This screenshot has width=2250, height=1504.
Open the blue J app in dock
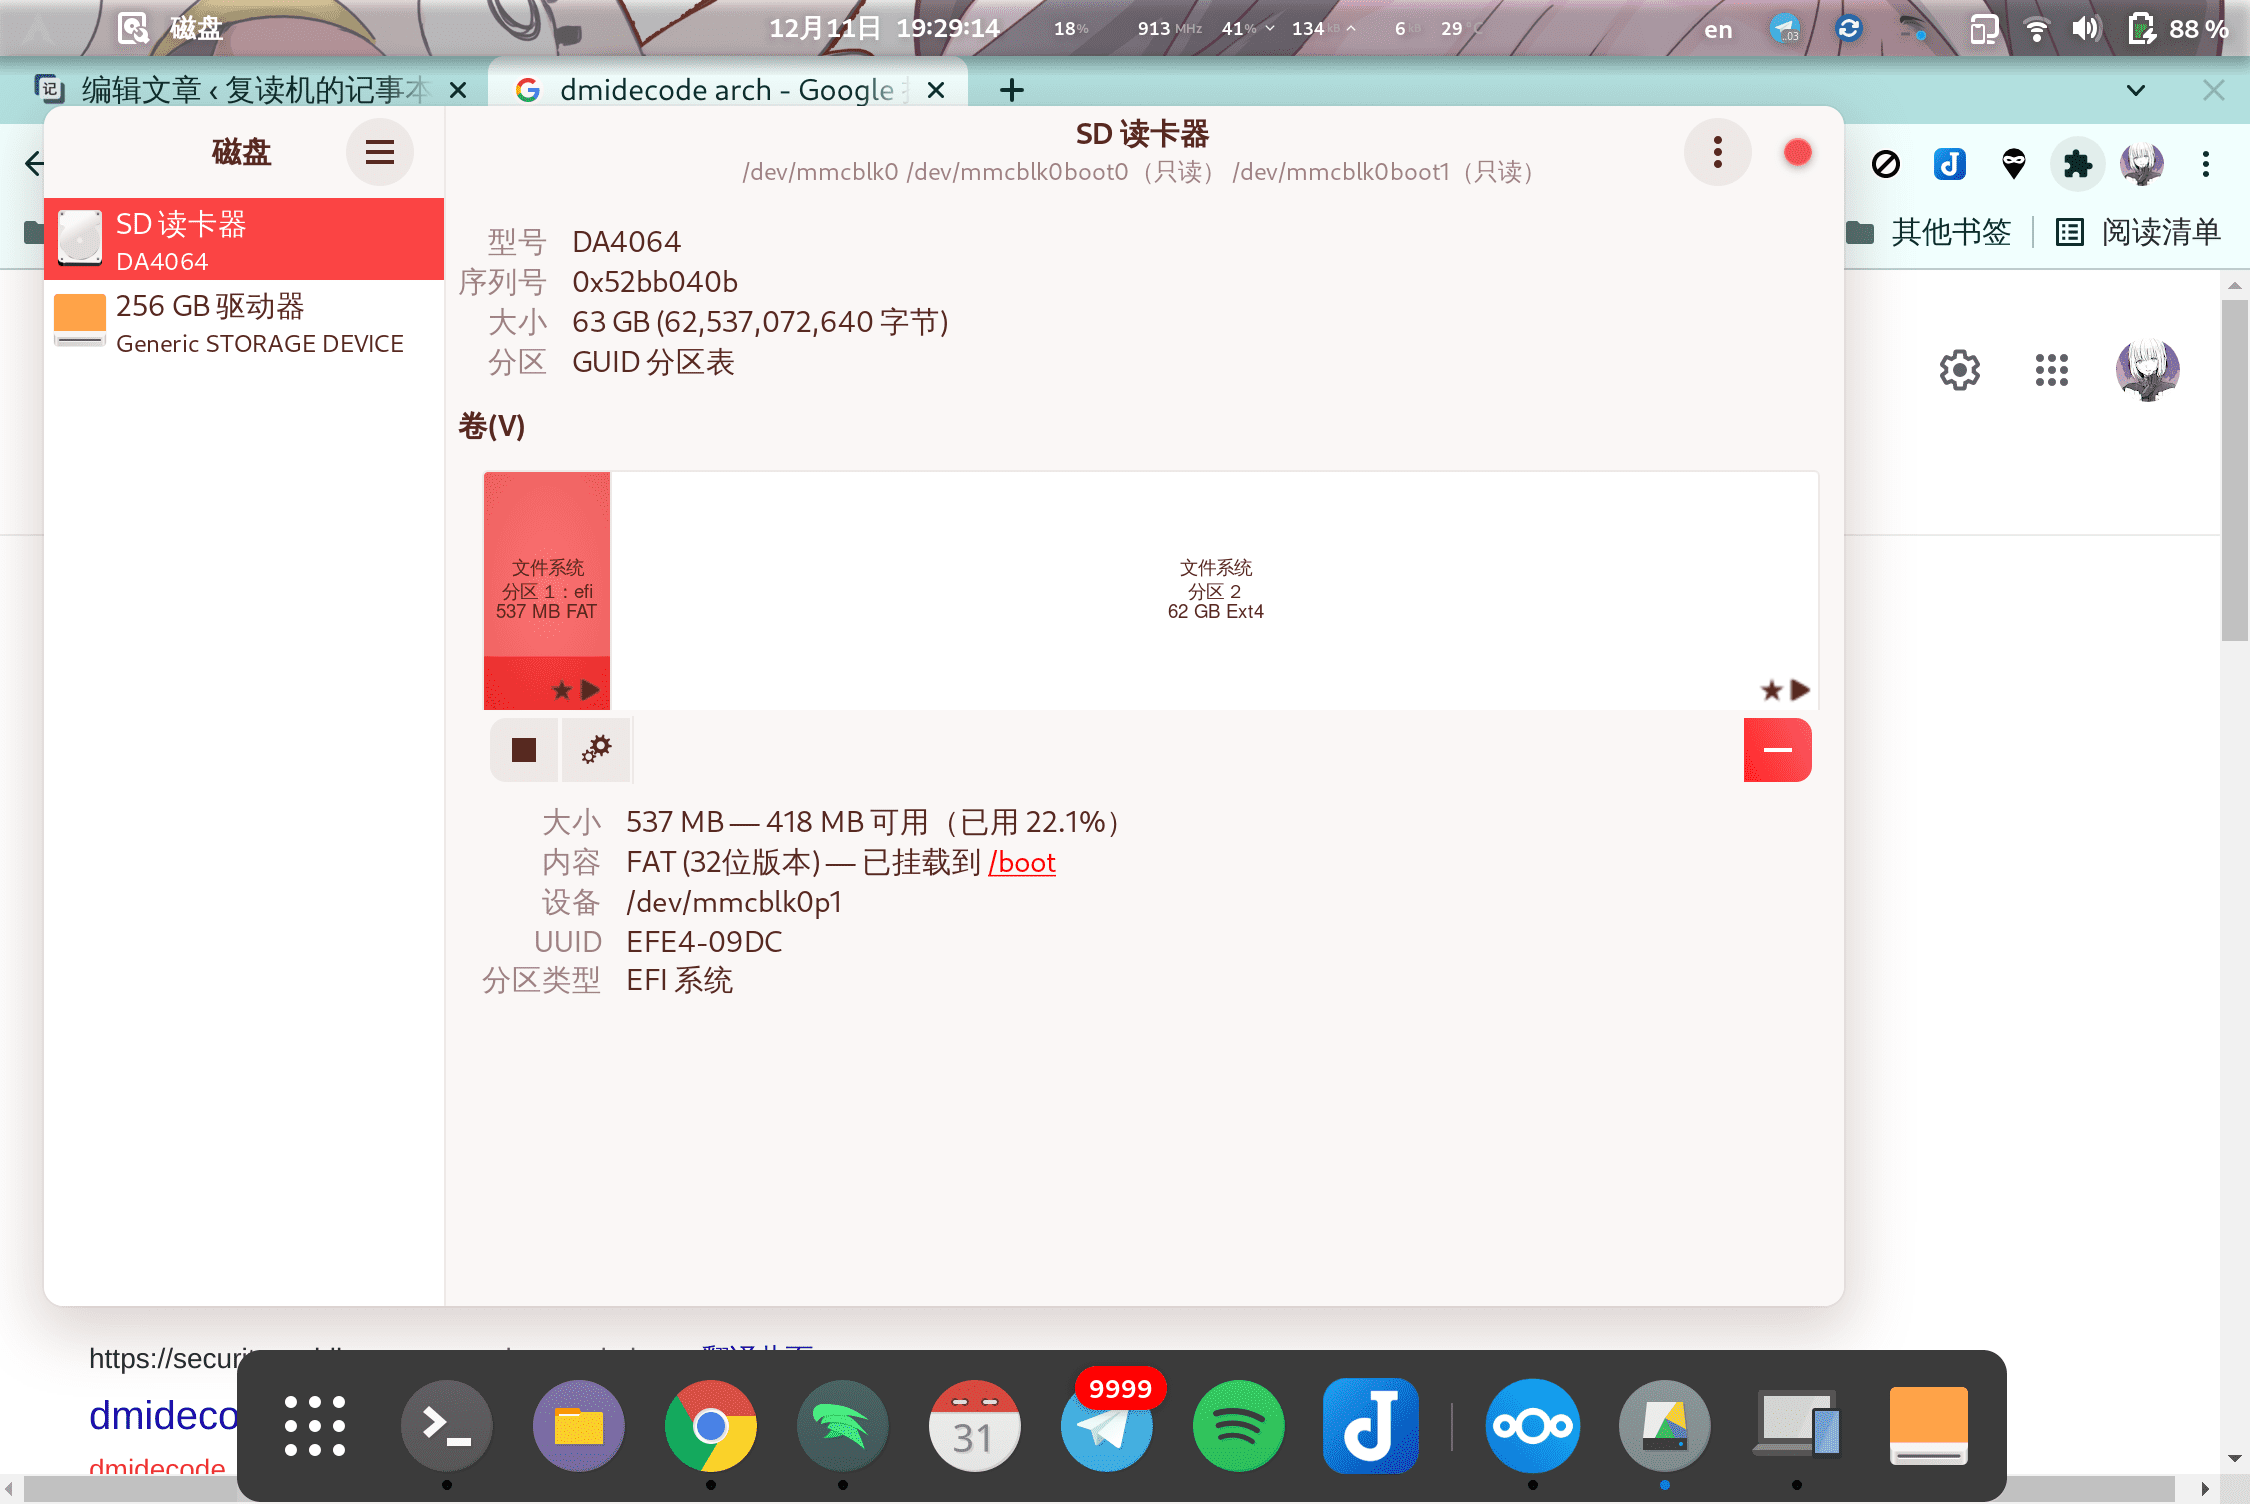point(1371,1426)
